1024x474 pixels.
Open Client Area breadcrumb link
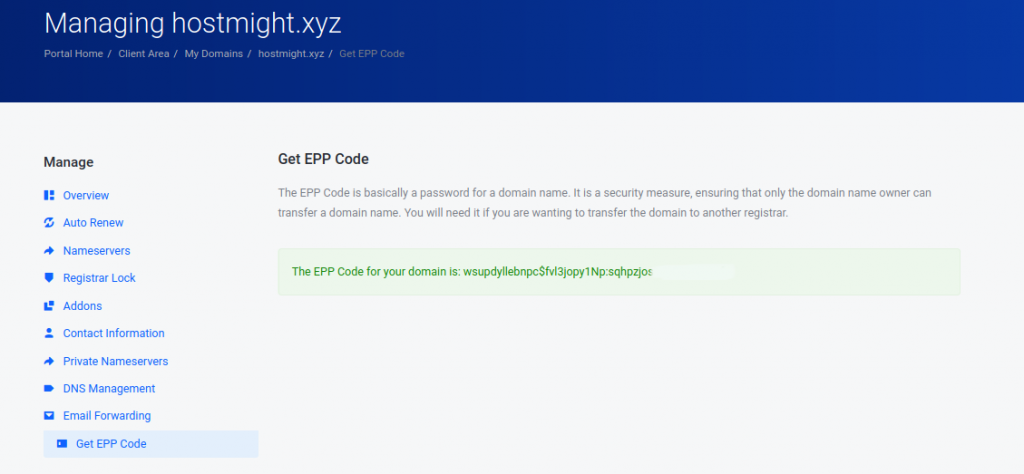coord(144,54)
